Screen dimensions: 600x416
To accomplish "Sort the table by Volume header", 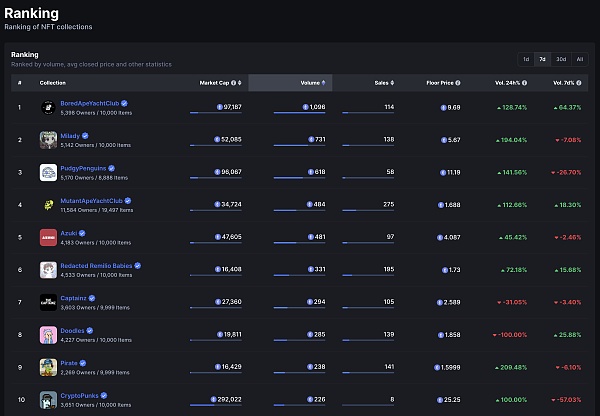I will point(310,83).
